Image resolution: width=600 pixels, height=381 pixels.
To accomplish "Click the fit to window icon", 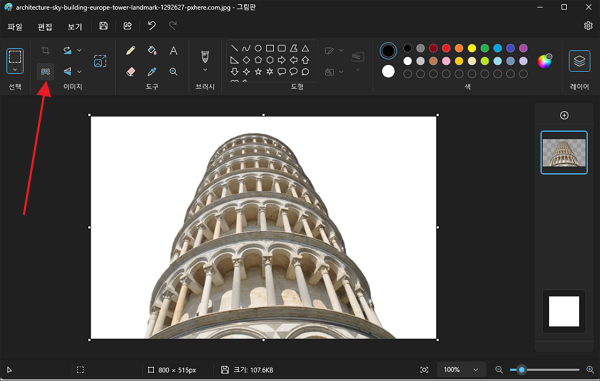I will pyautogui.click(x=424, y=370).
